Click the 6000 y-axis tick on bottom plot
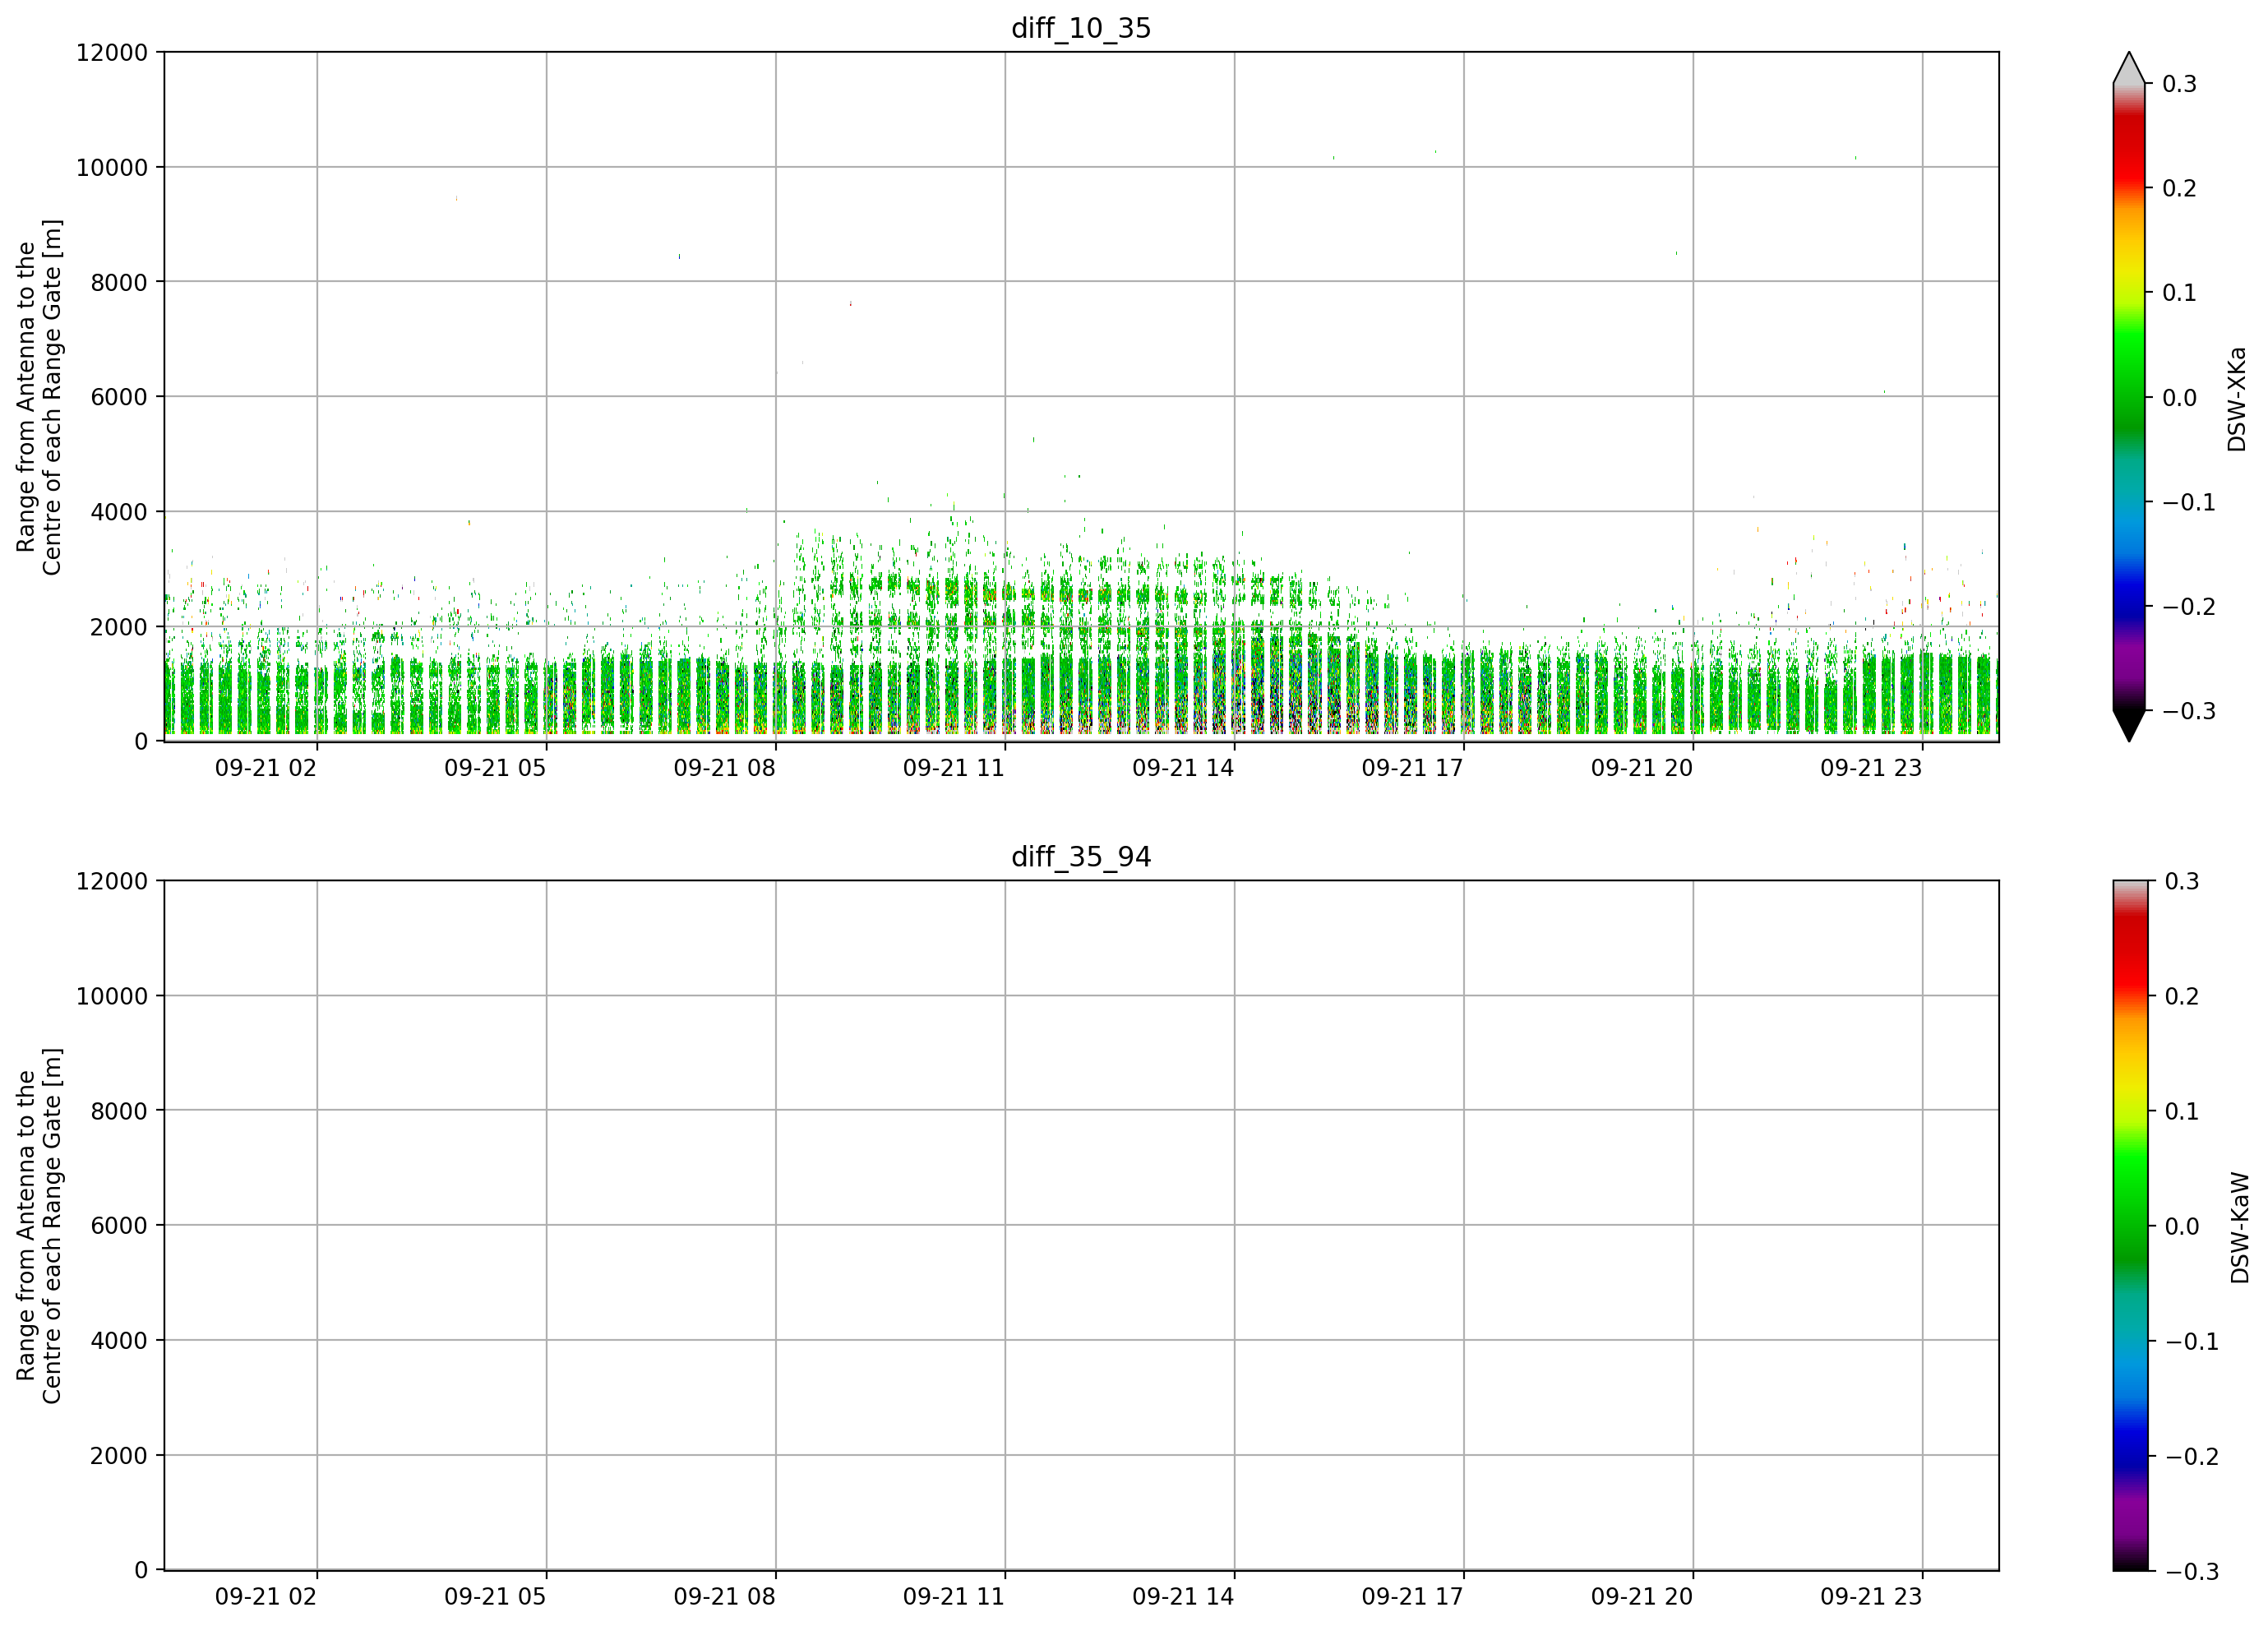 (x=119, y=1226)
